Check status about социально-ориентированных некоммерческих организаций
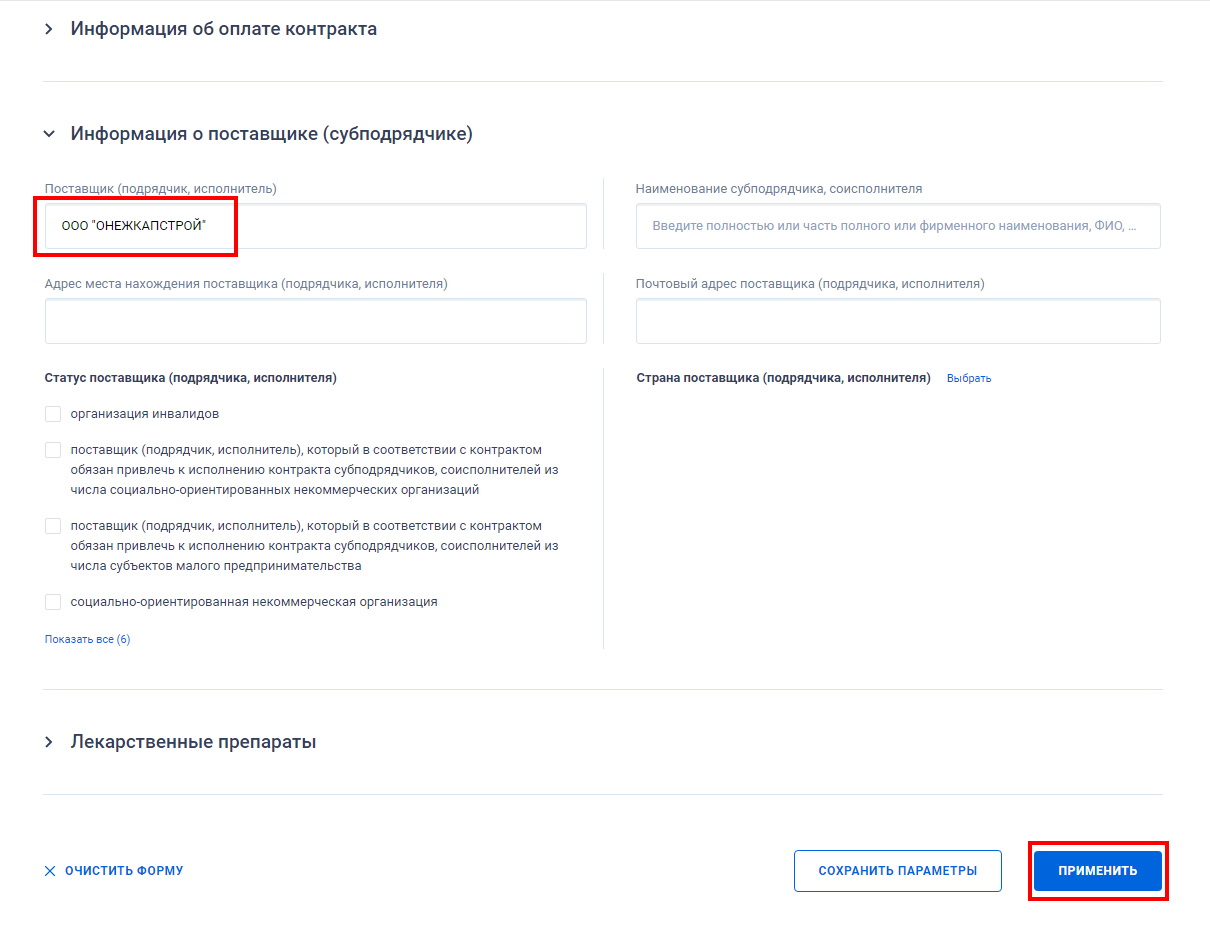The image size is (1210, 939). [52, 449]
